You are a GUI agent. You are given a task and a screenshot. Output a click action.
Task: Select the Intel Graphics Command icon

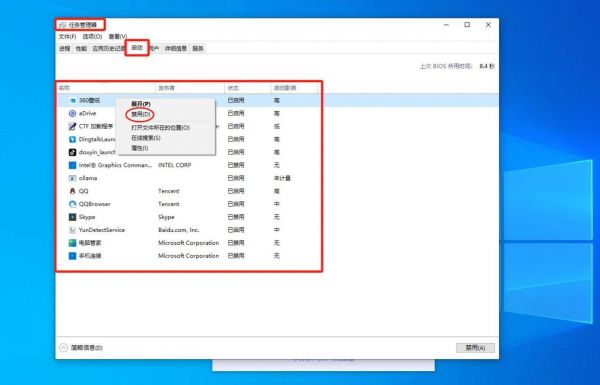point(72,165)
